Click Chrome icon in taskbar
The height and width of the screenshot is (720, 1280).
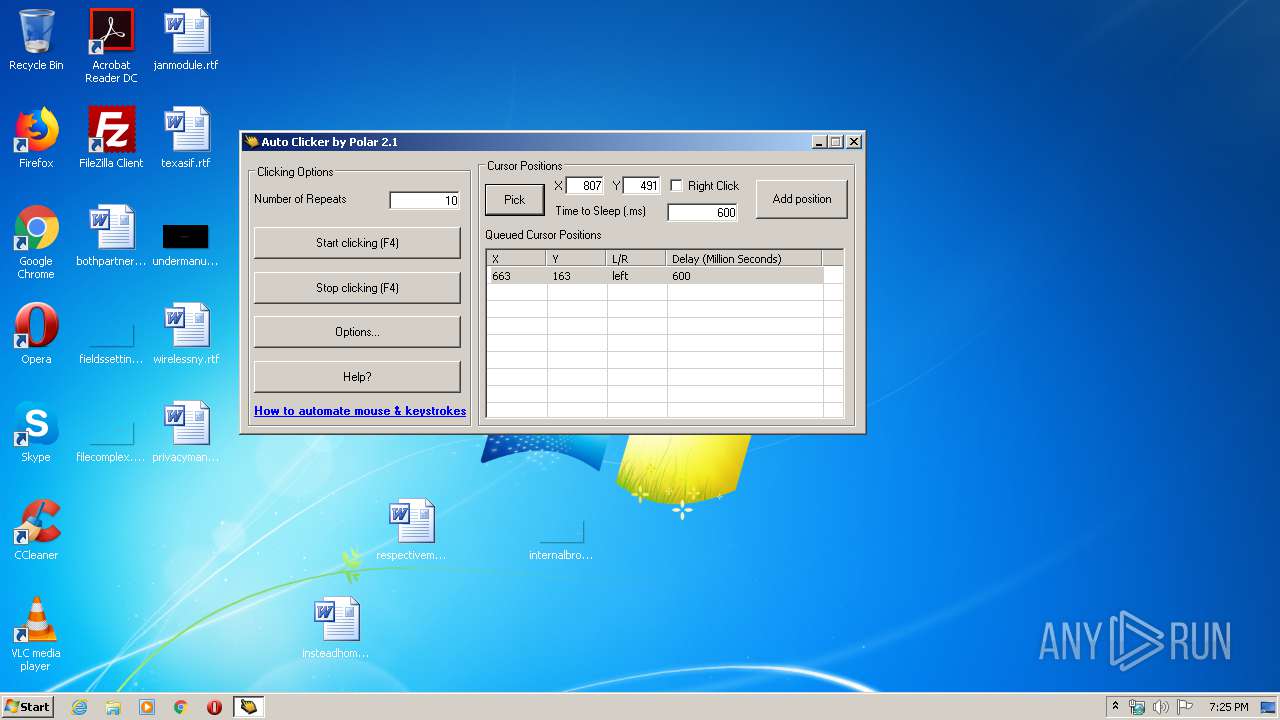pos(181,707)
